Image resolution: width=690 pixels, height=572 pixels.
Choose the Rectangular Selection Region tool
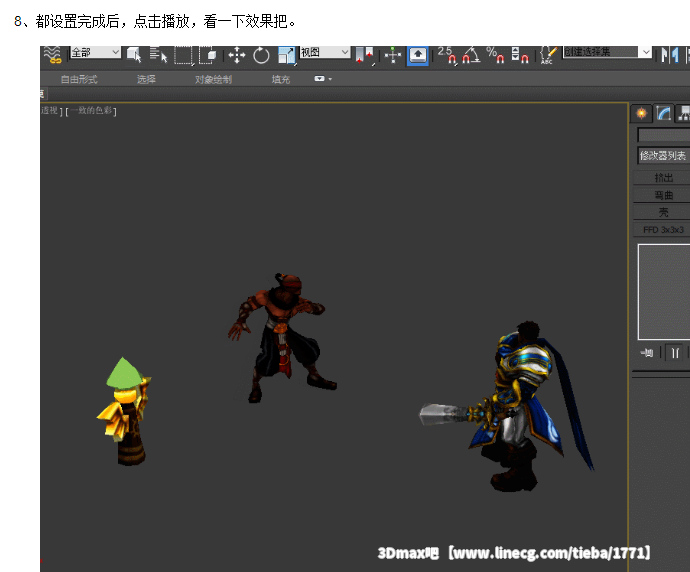[x=184, y=55]
